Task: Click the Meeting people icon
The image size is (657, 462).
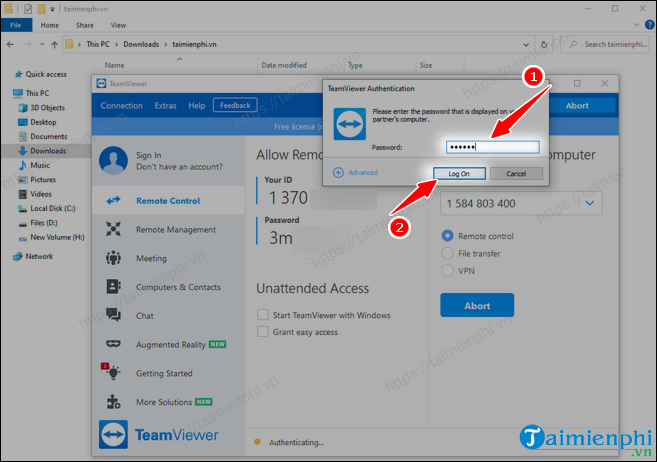Action: pos(113,258)
